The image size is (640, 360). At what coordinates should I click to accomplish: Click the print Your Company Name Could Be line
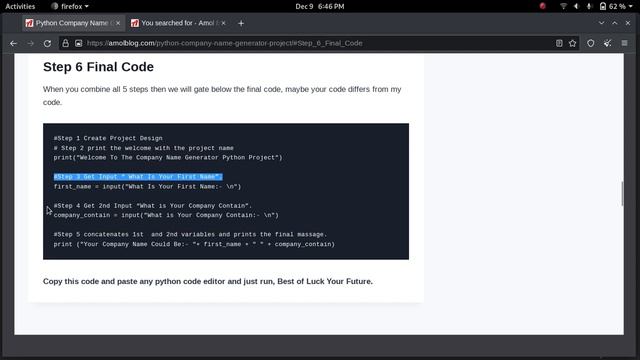tap(194, 244)
